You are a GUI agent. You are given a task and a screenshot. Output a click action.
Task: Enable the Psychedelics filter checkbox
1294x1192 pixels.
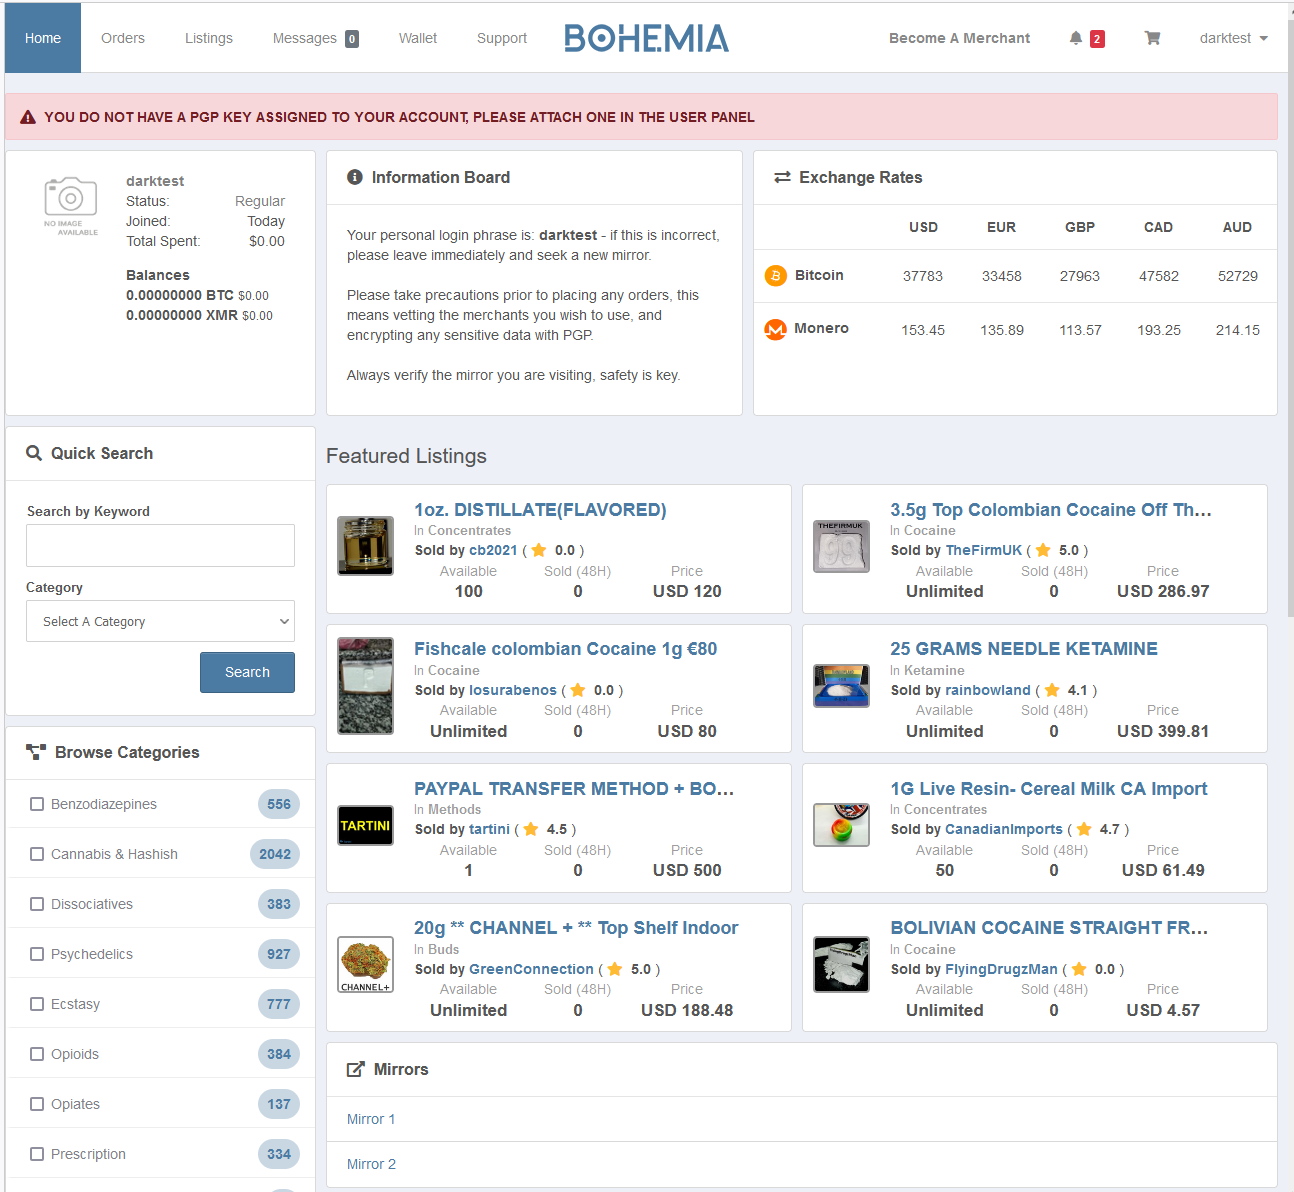(37, 954)
